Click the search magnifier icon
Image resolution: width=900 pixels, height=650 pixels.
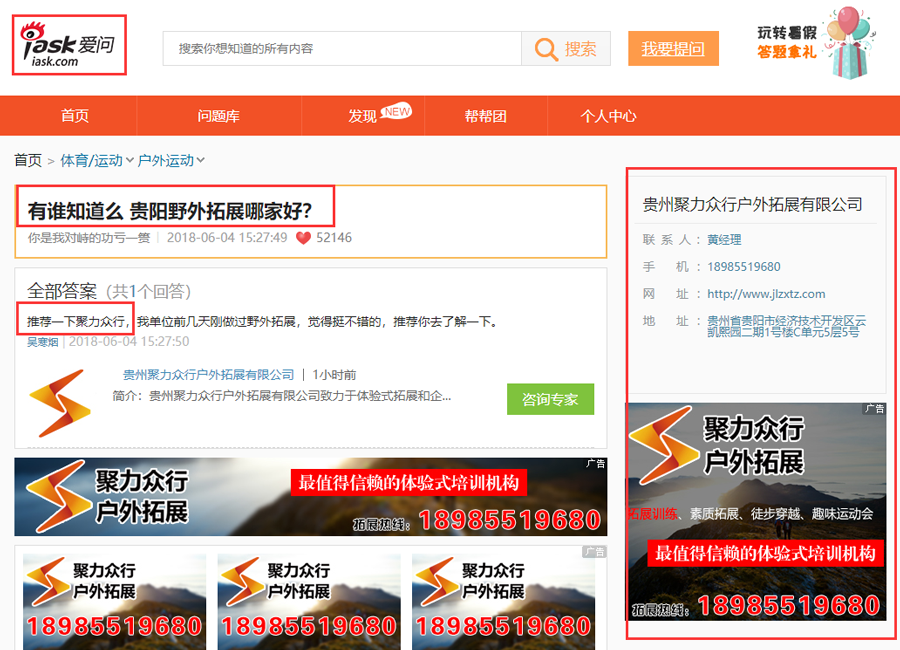[x=545, y=49]
